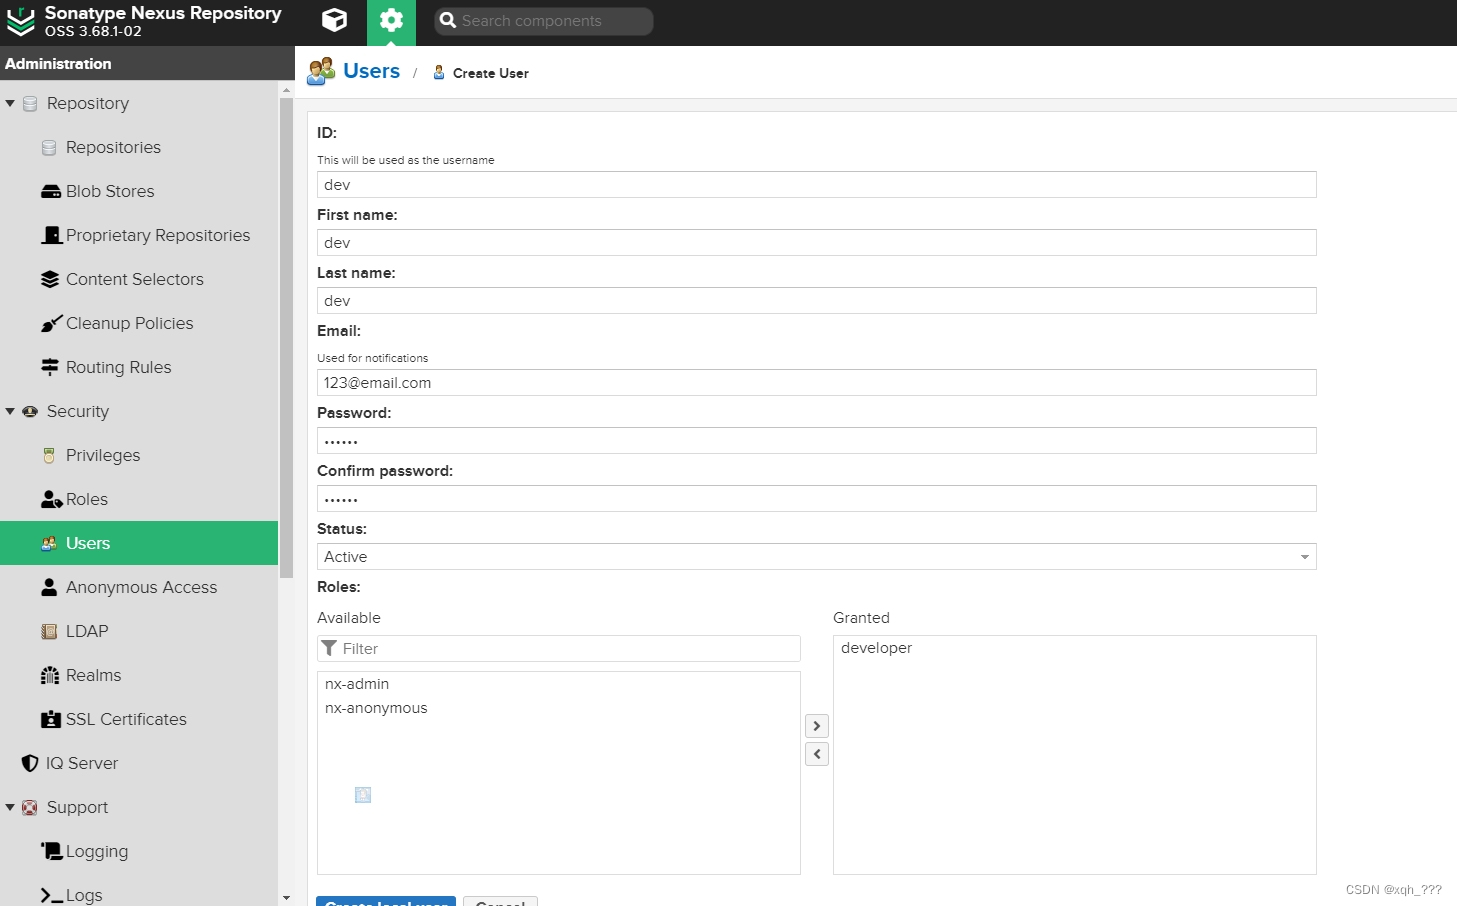Click the LDAP book icon
Screen dimensions: 1457x906
(49, 631)
